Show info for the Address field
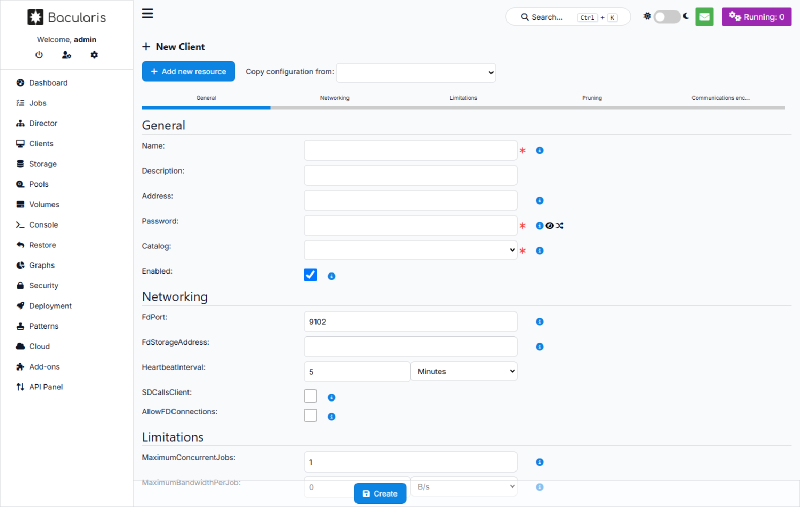Screen dimensions: 800x507 539,200
